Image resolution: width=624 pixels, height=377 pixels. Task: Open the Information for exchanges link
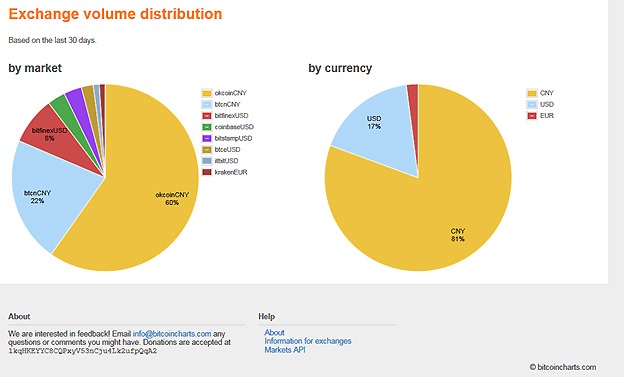click(x=308, y=341)
